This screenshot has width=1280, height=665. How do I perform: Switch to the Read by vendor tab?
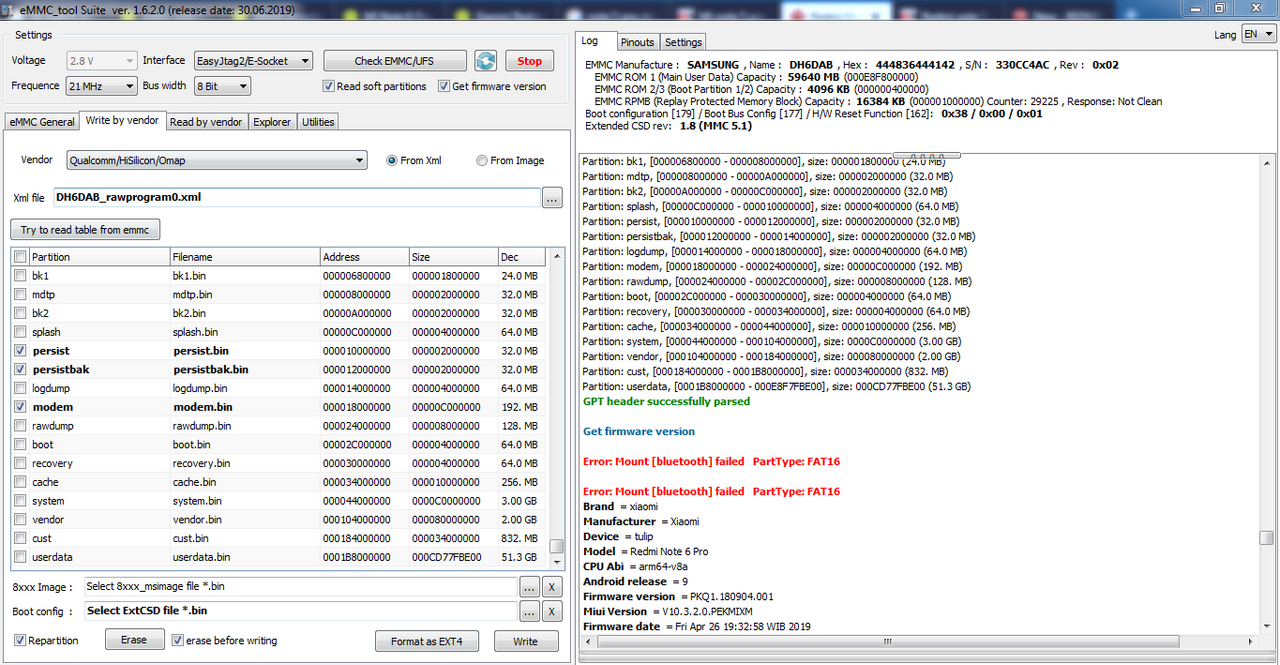click(206, 122)
